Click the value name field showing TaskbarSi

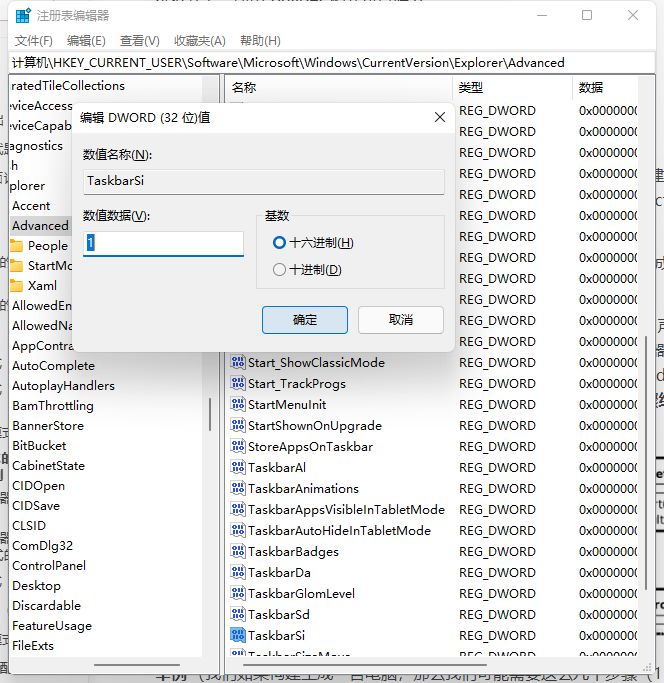(x=264, y=181)
